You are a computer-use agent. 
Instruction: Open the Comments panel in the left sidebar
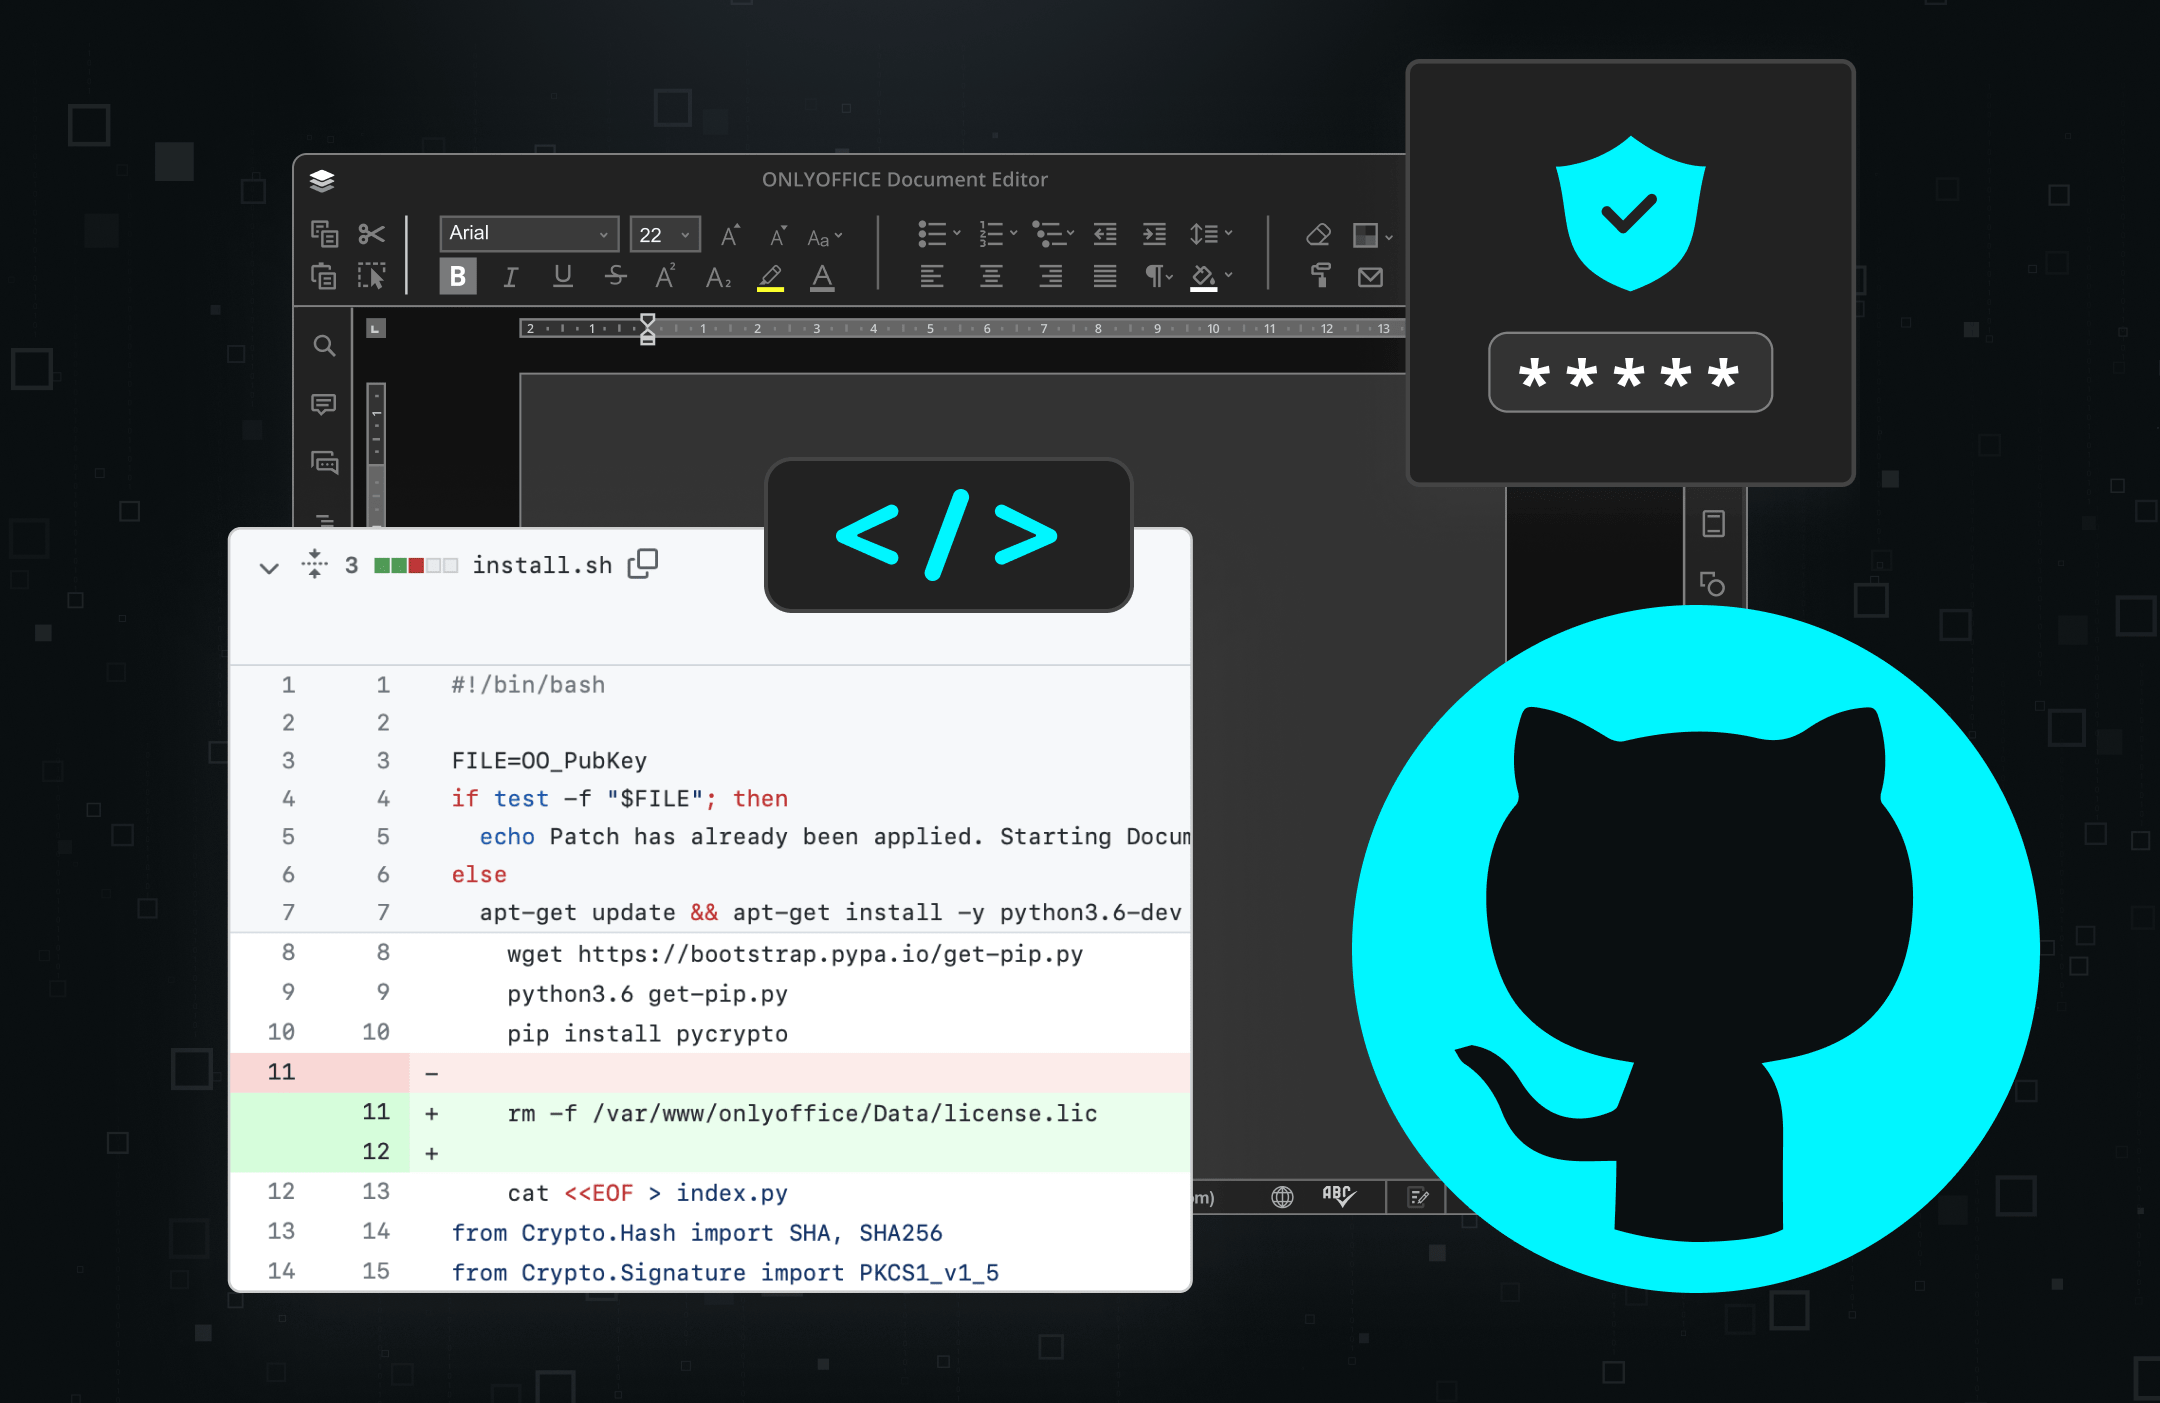323,404
